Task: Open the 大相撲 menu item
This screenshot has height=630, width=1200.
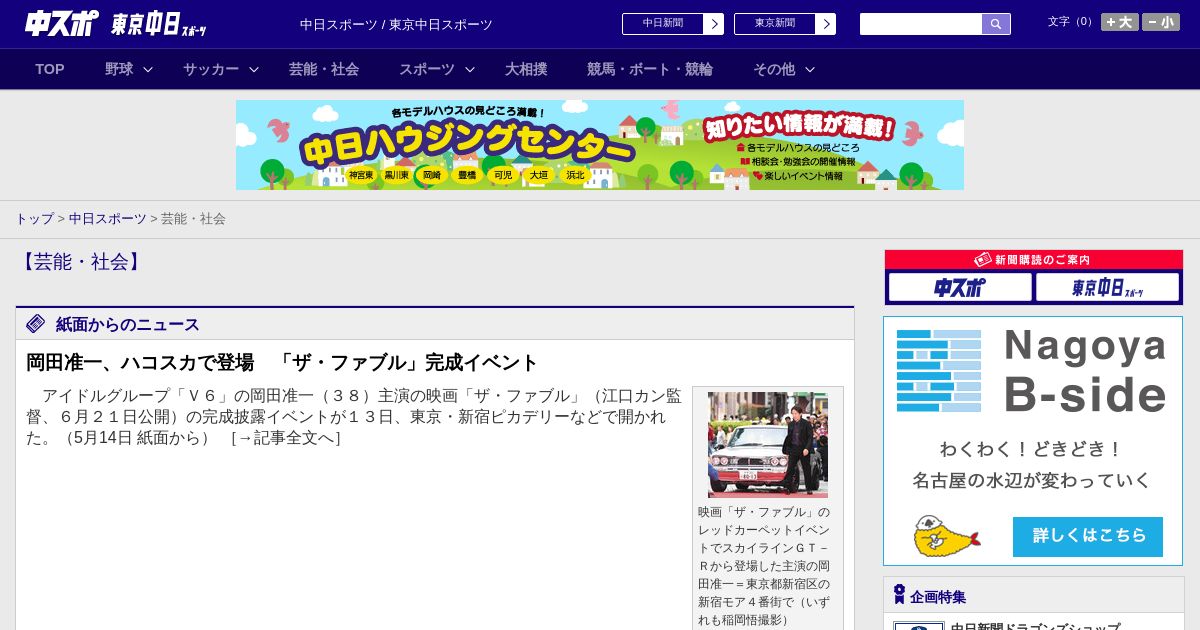Action: point(526,69)
